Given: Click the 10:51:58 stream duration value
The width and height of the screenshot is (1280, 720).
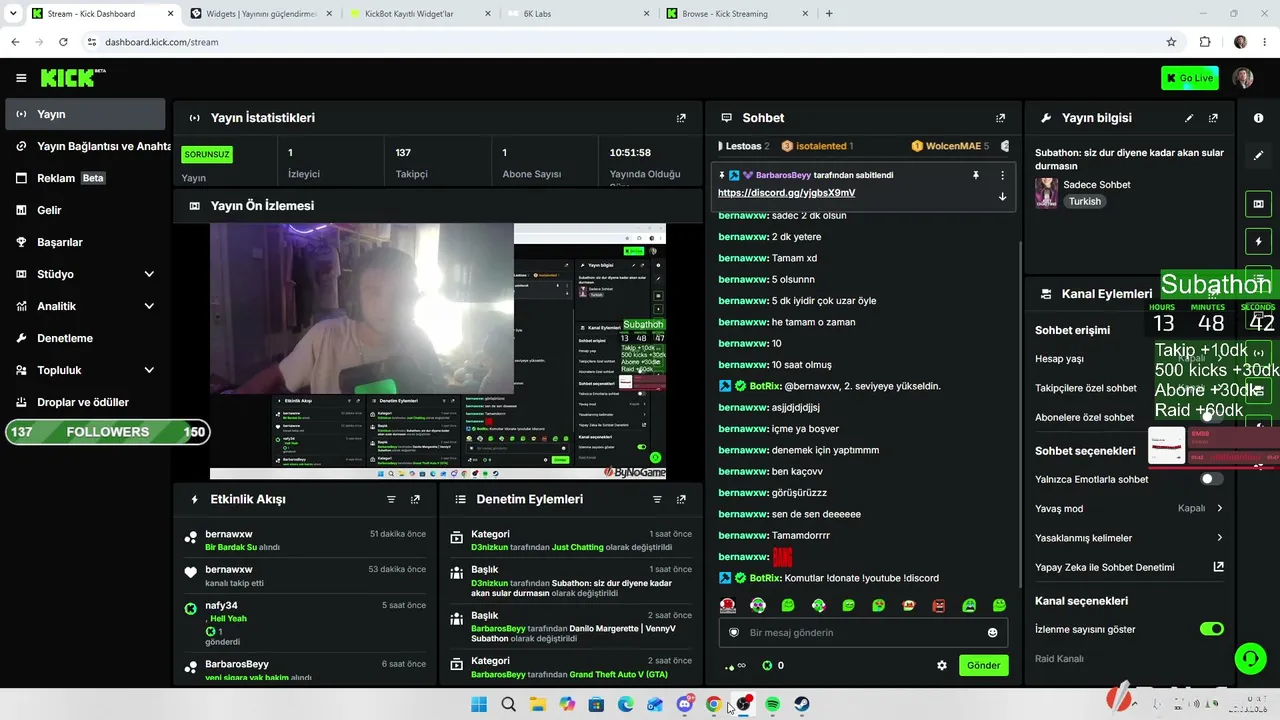Looking at the screenshot, I should [630, 153].
